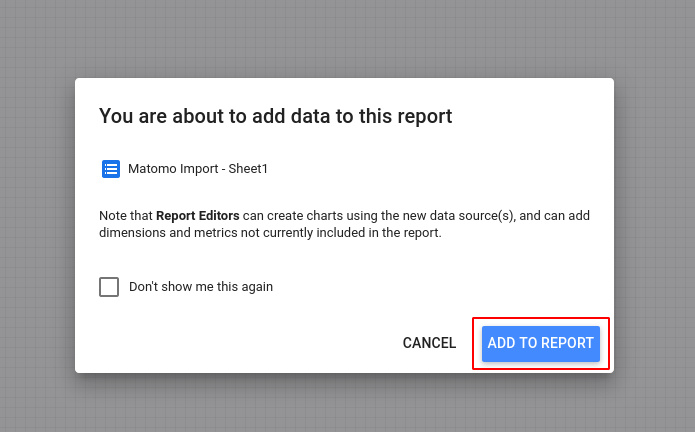Click "Sheet1" in the data source name
Screen dimensions: 695x432
coord(248,169)
